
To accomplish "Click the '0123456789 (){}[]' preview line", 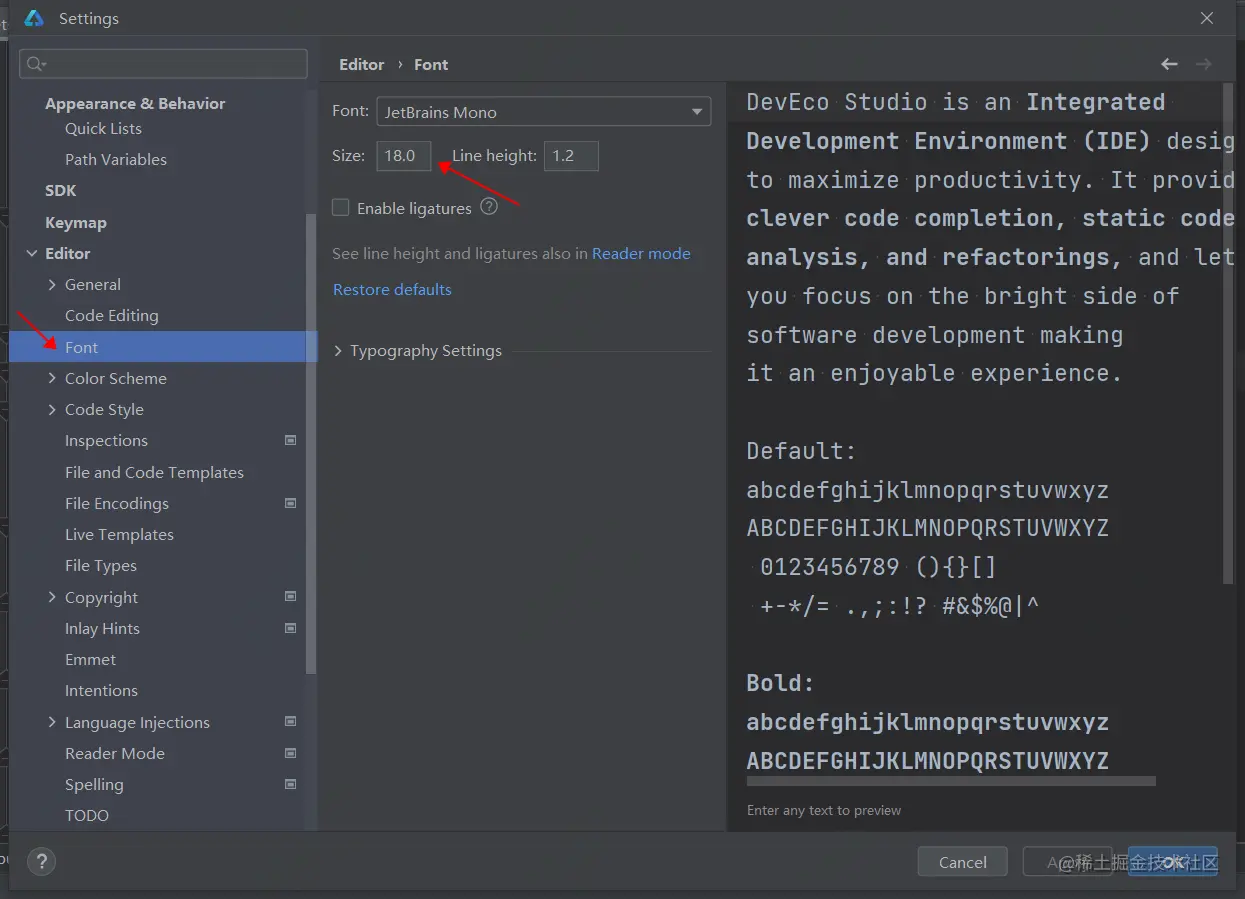I will tap(878, 567).
